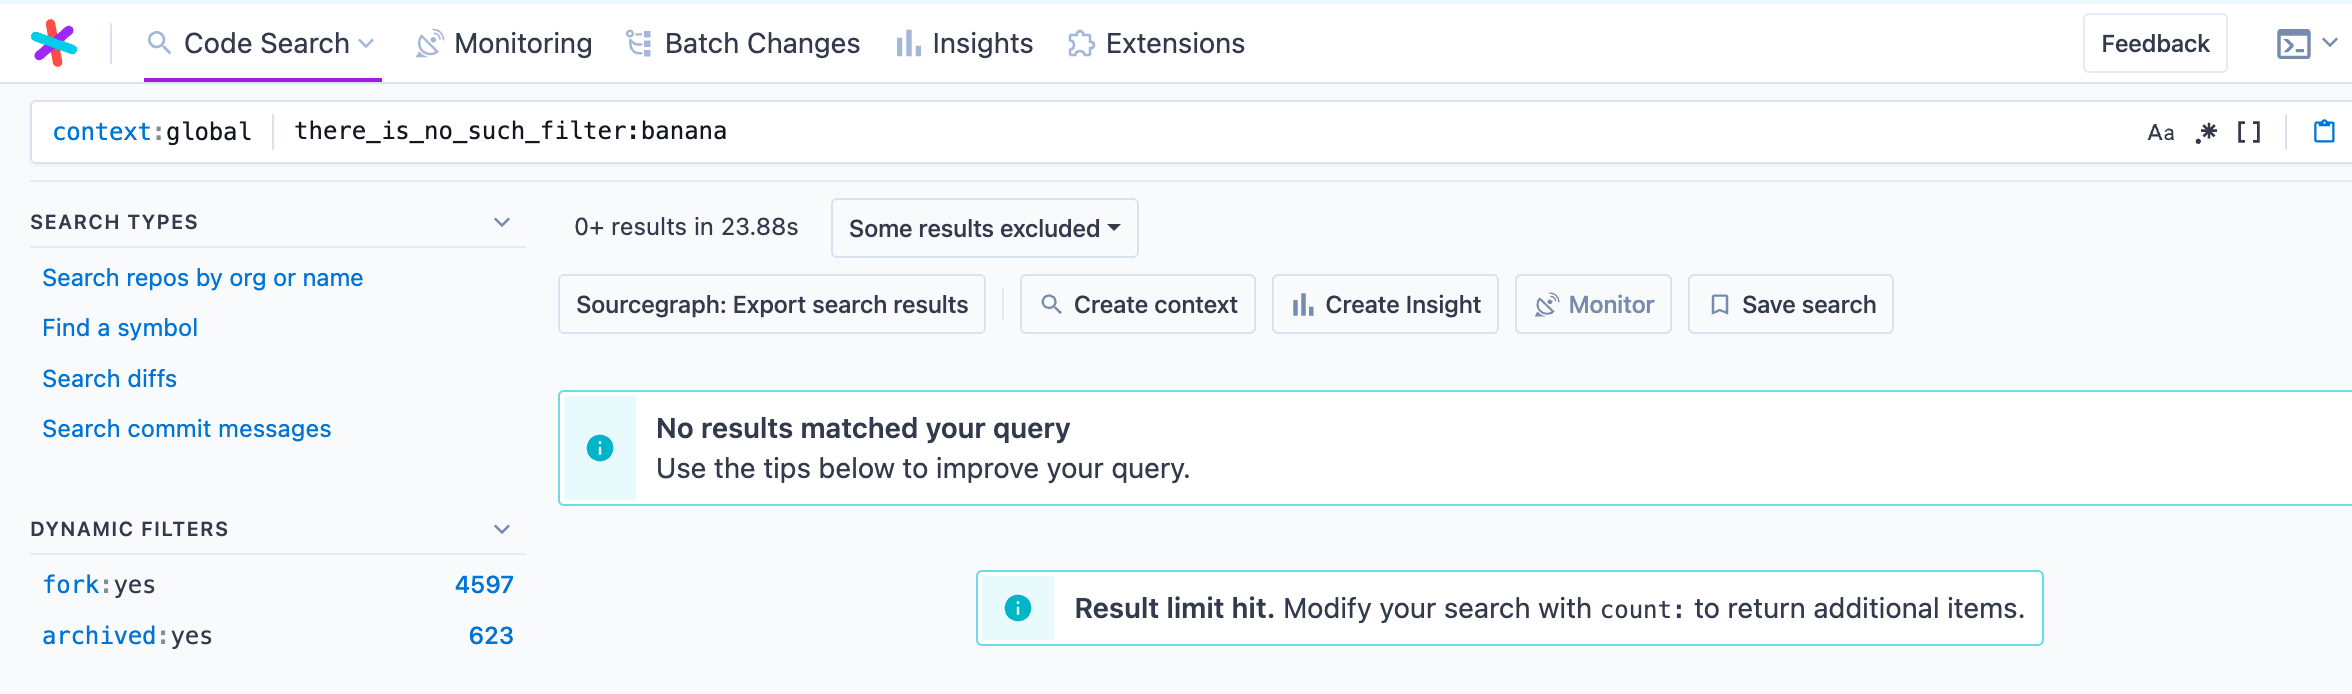2352x694 pixels.
Task: Open the Code Search menu
Action: (262, 44)
